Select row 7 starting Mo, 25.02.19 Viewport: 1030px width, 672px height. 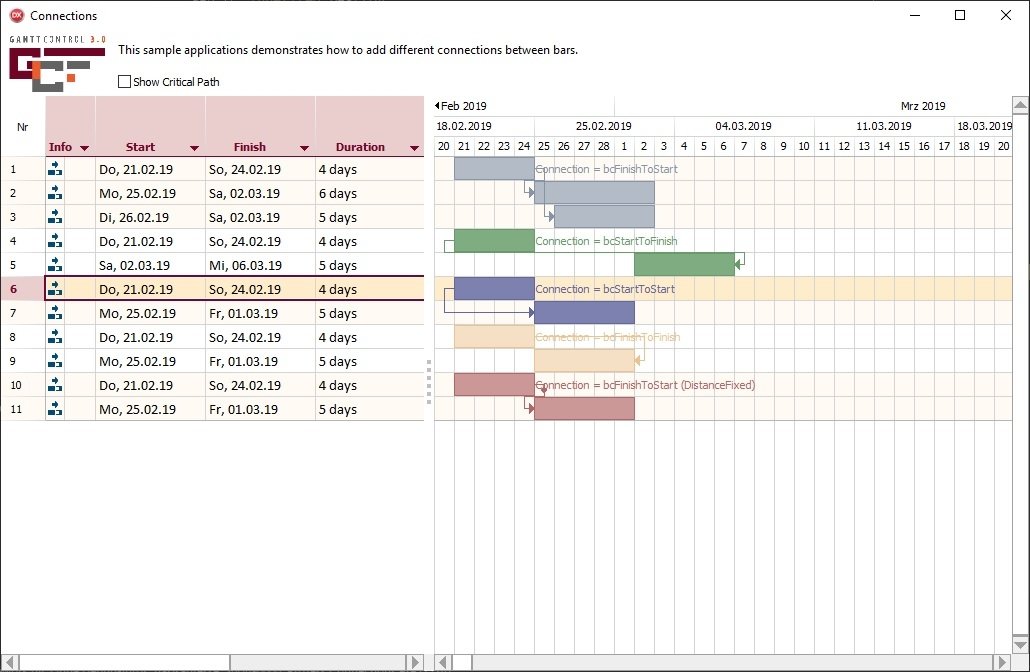click(212, 313)
